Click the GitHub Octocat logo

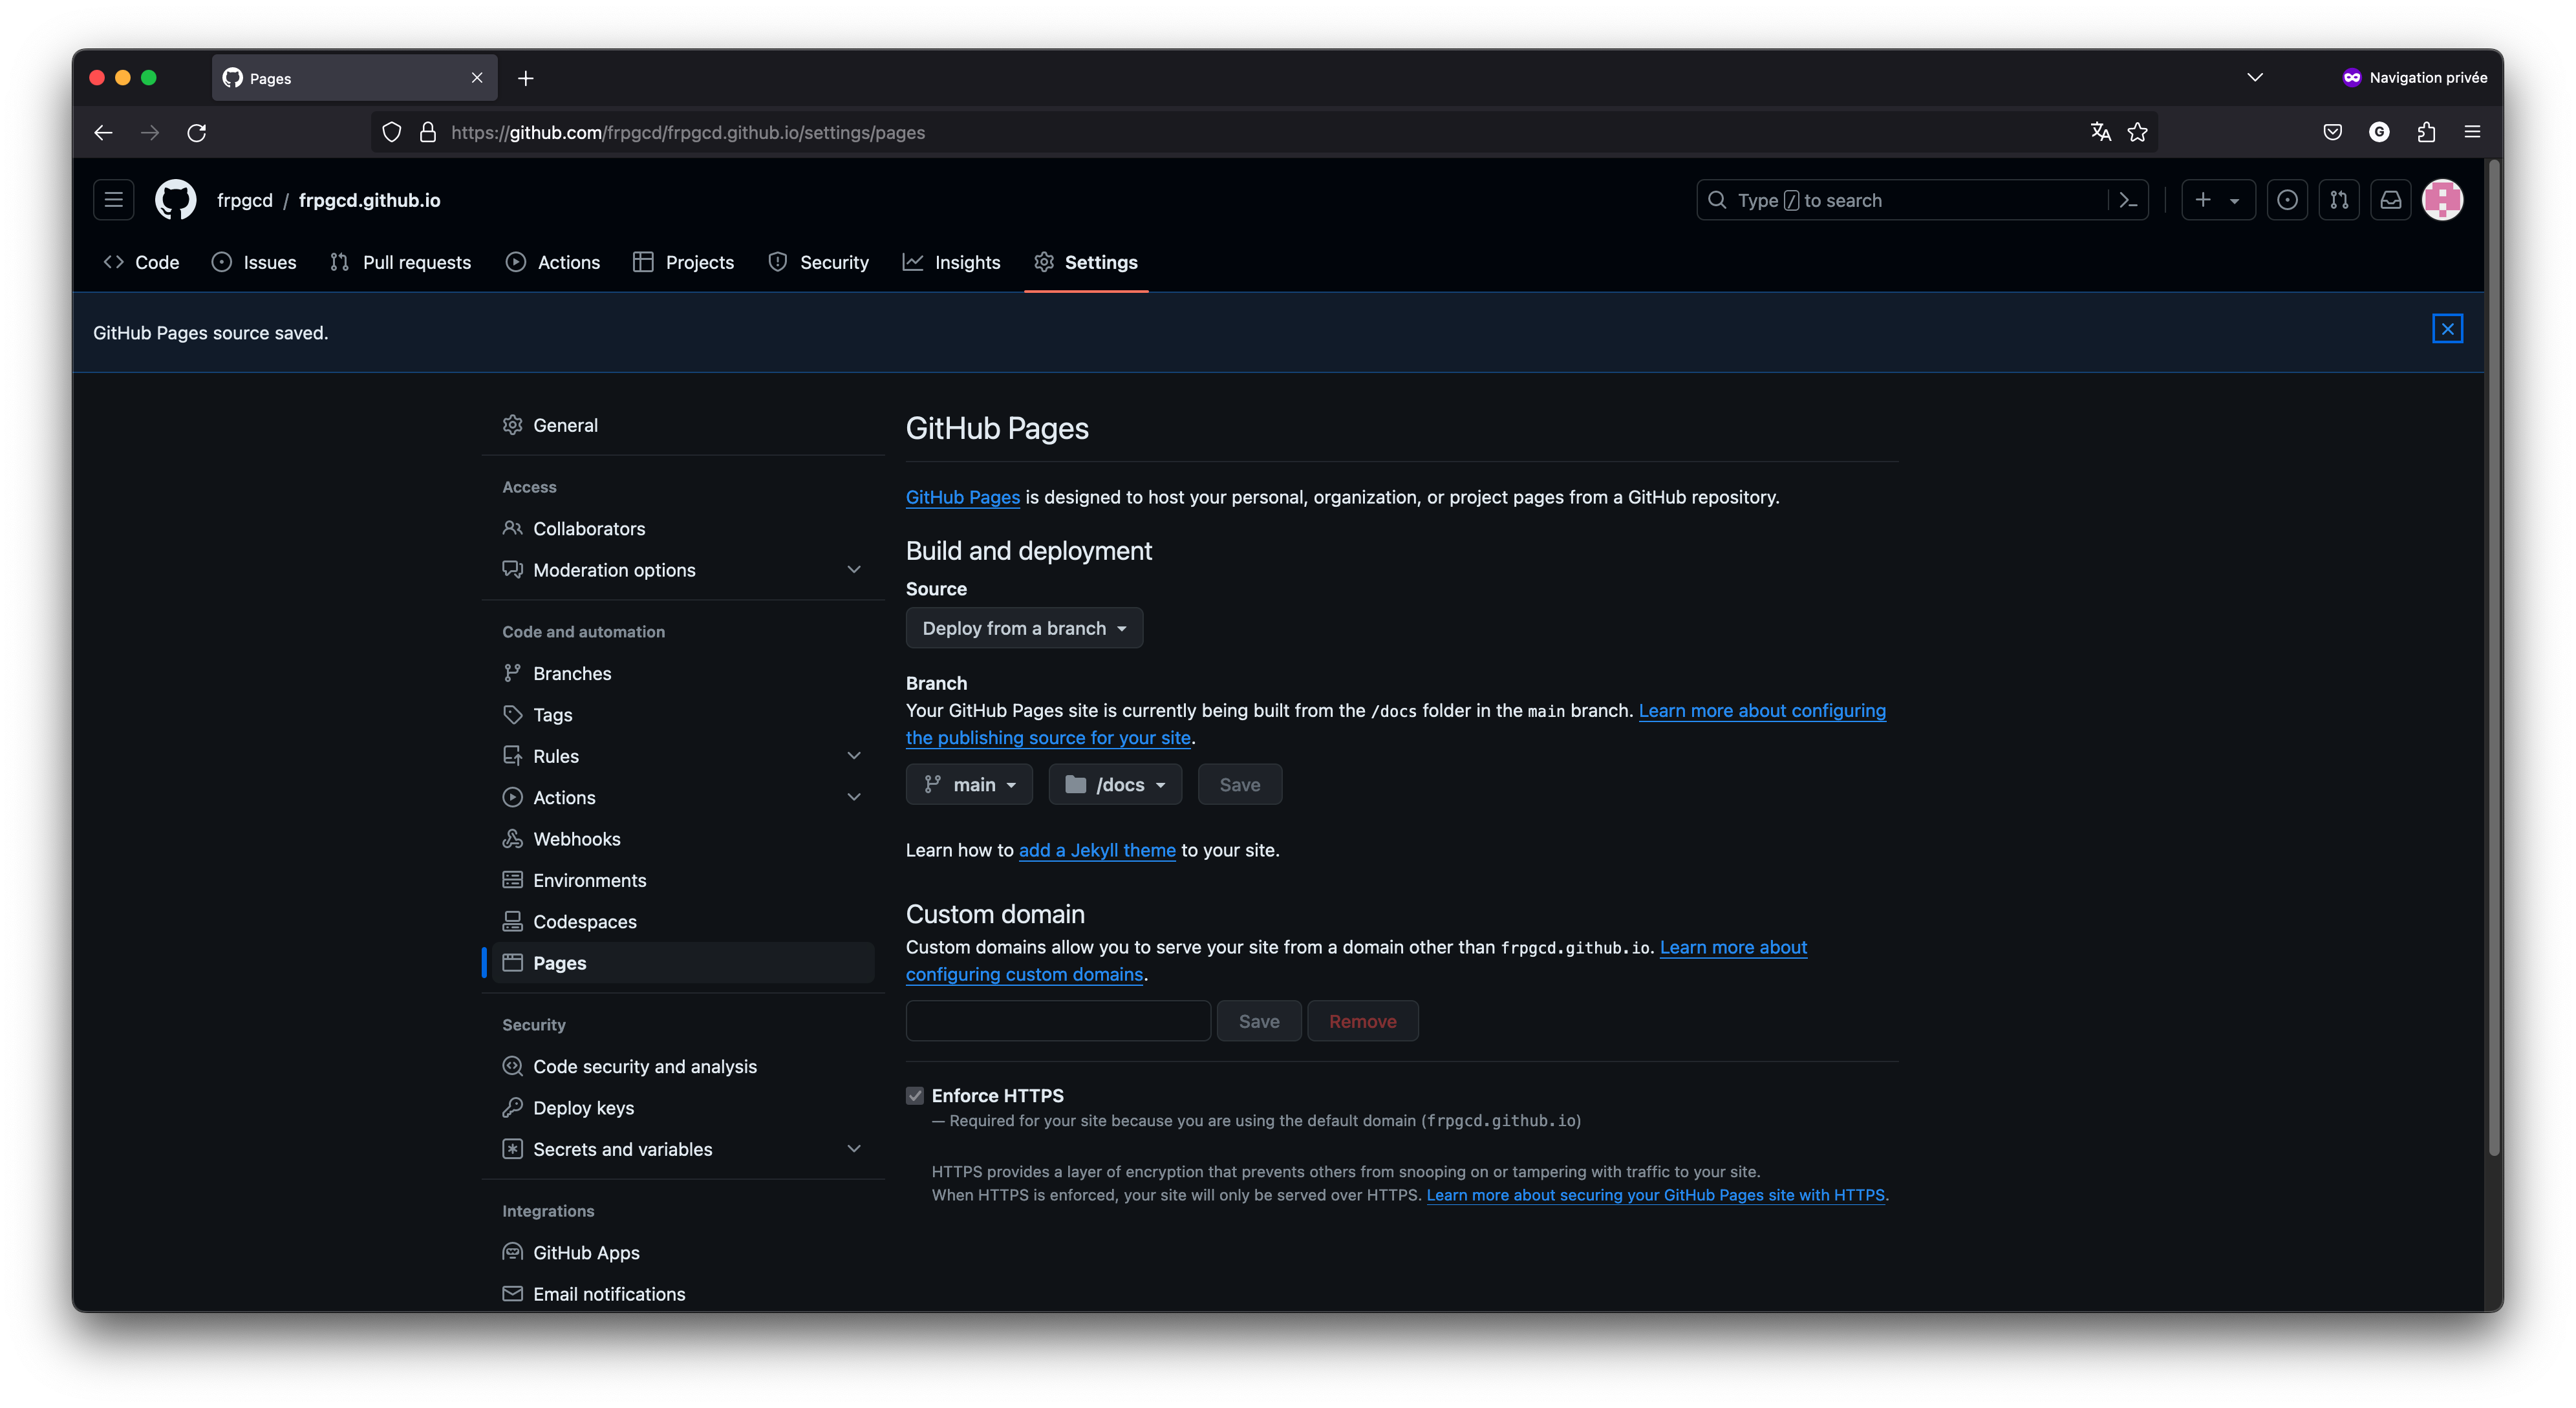(x=175, y=200)
